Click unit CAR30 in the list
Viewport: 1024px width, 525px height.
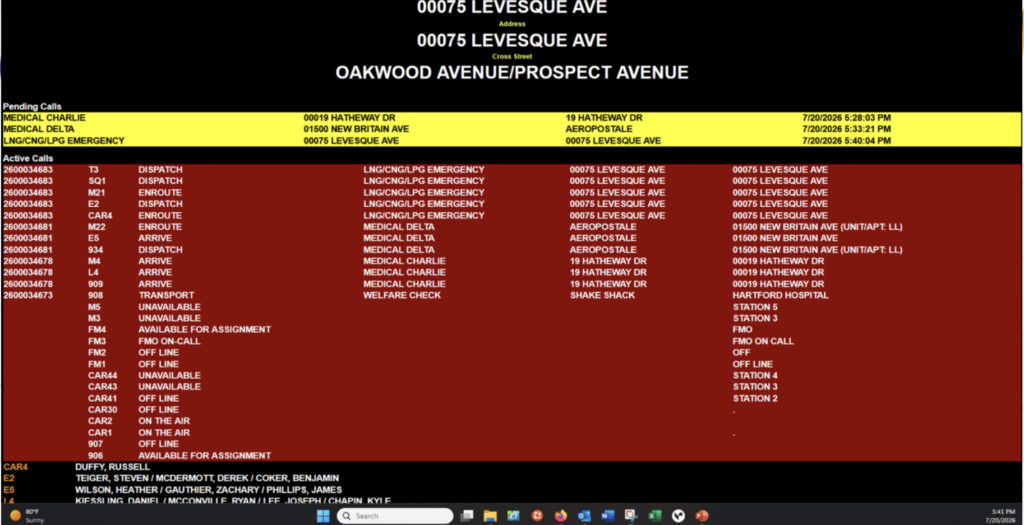click(103, 409)
